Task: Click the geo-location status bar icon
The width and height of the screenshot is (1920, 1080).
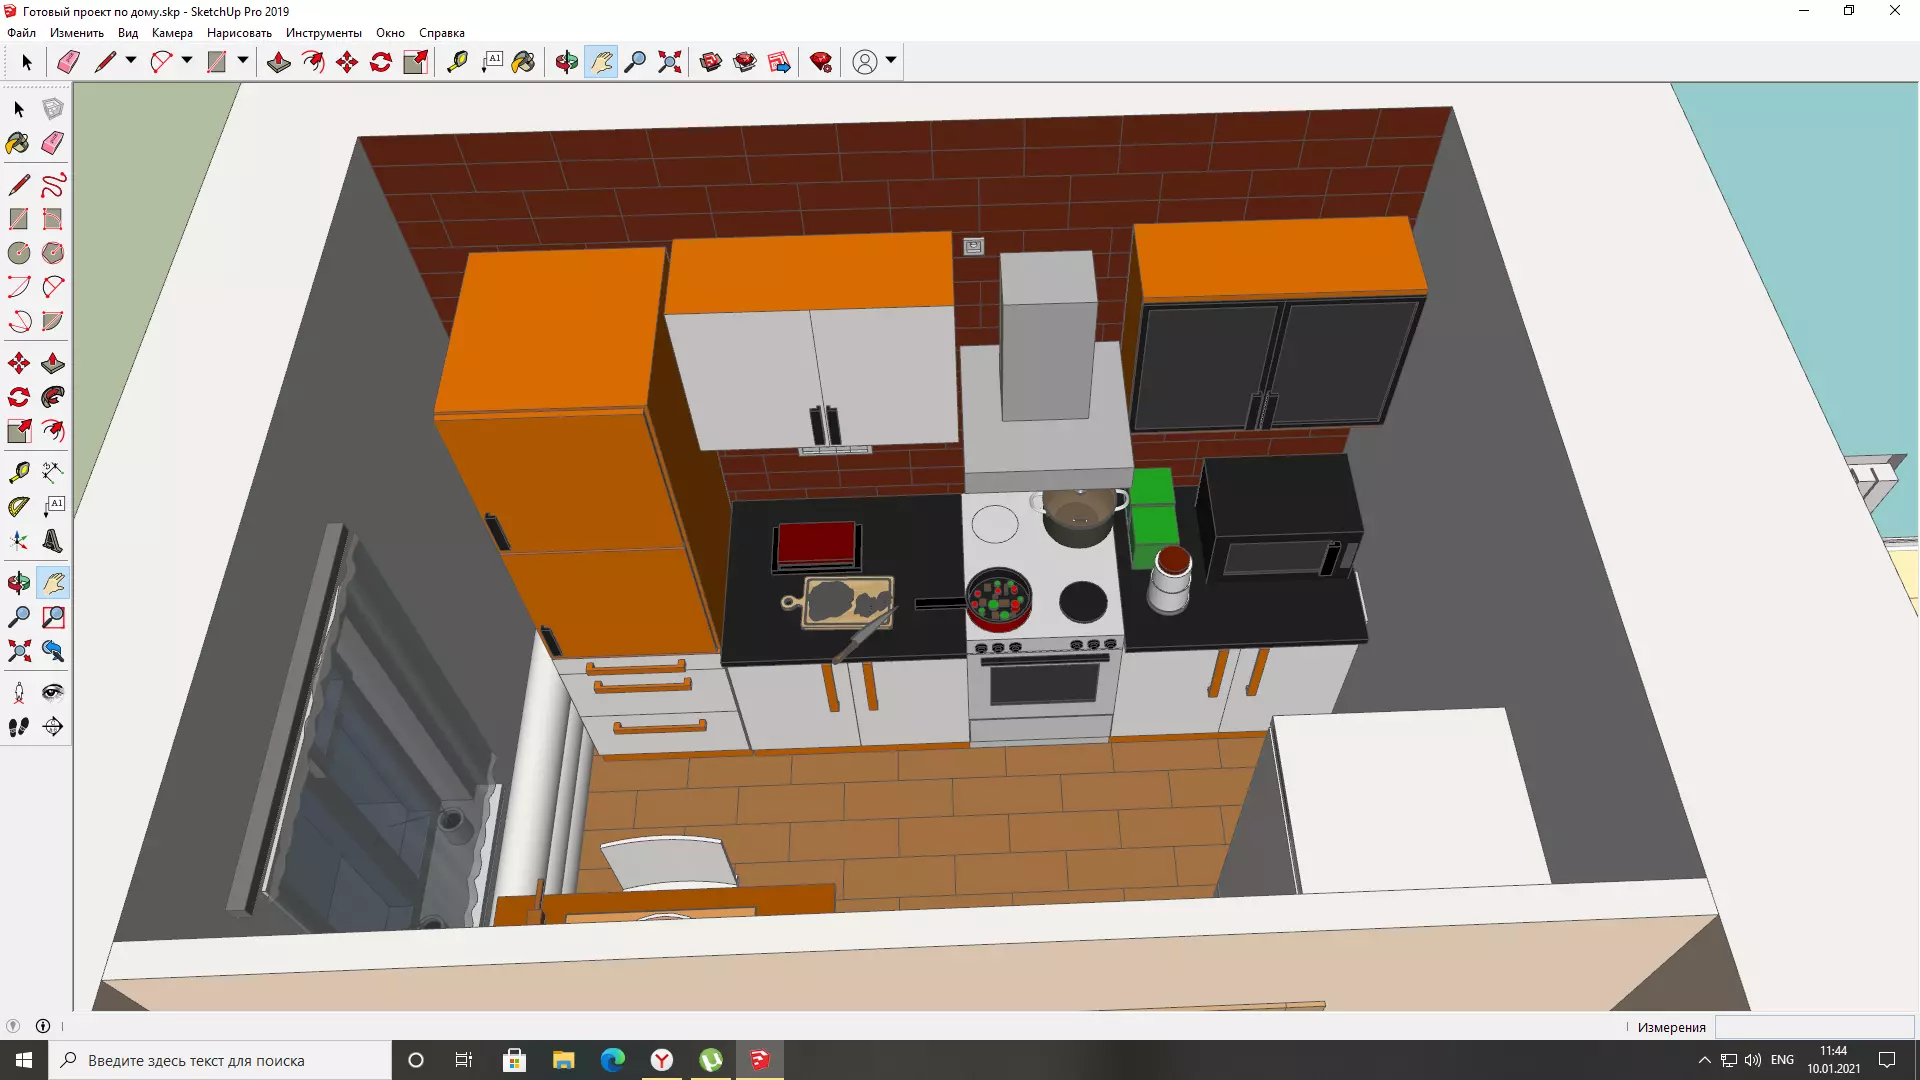Action: (x=13, y=1026)
